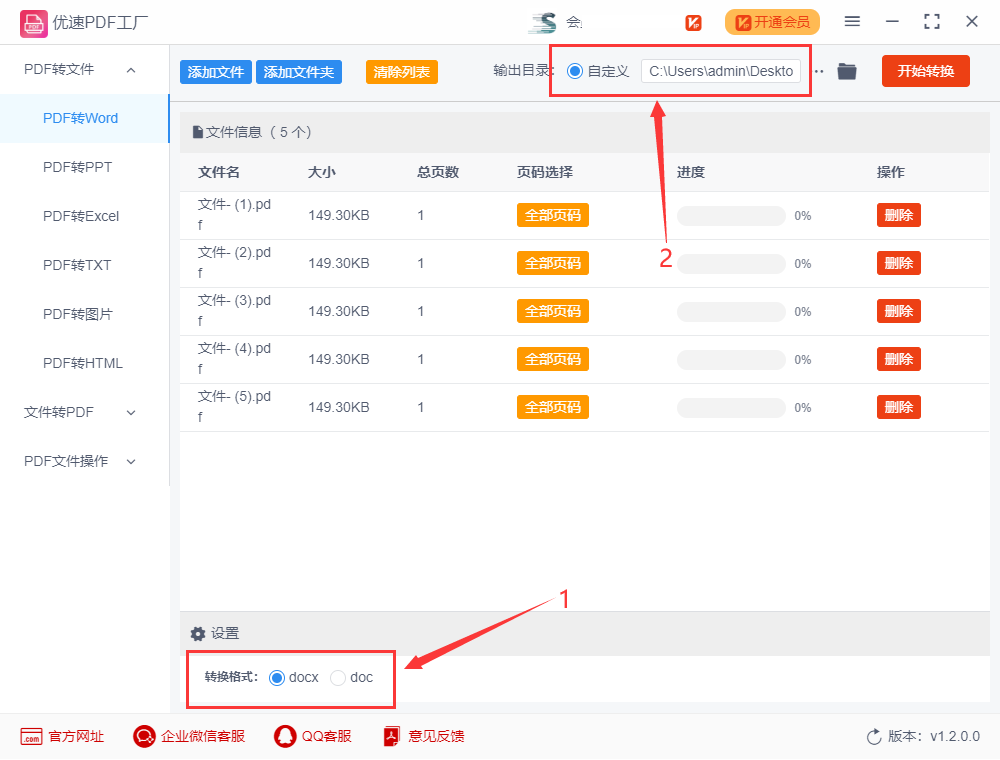This screenshot has width=1000, height=760.
Task: Start conversion with 开始转换 button
Action: (925, 71)
